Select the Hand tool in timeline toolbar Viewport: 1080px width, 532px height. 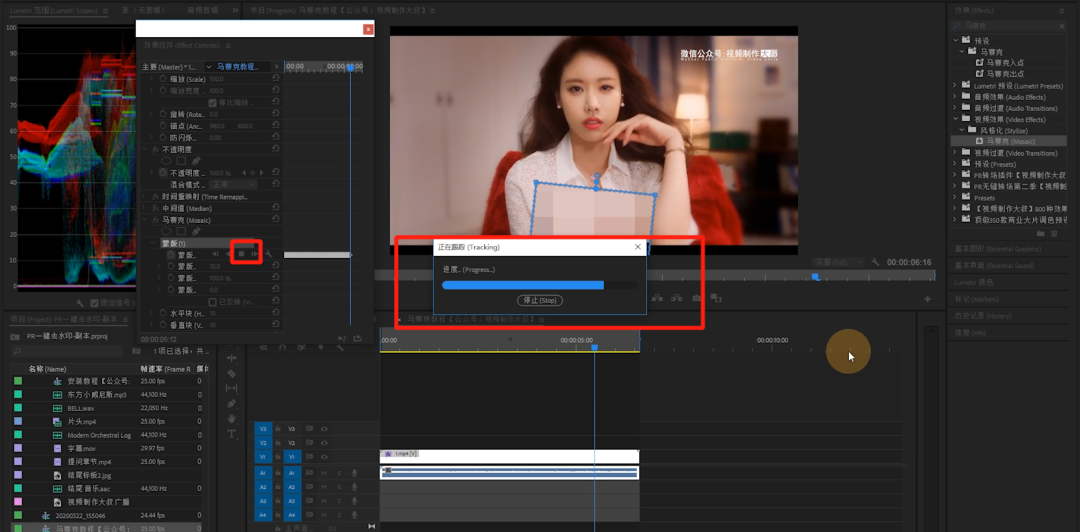pos(231,418)
